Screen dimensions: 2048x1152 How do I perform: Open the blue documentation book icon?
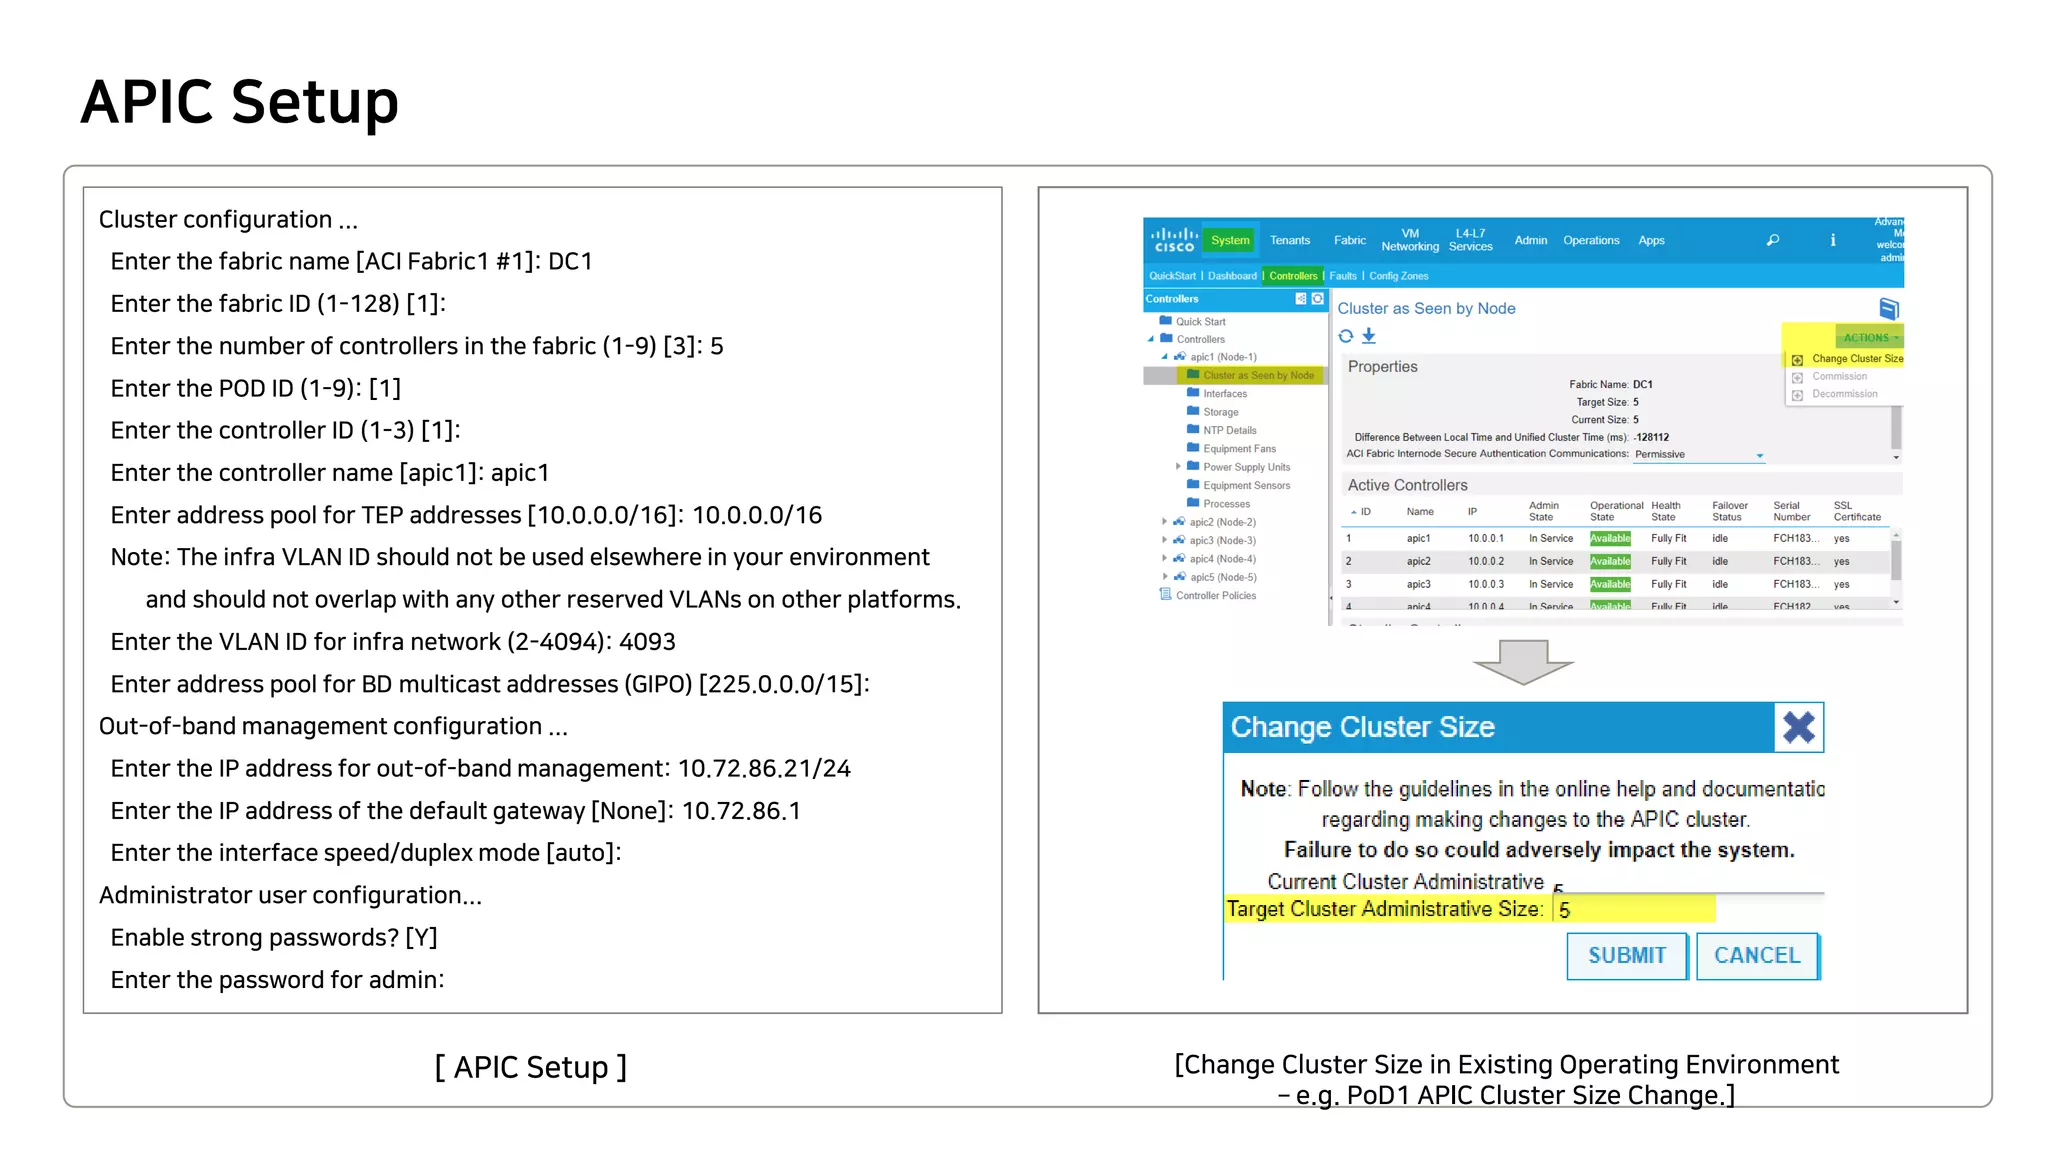pos(1888,309)
